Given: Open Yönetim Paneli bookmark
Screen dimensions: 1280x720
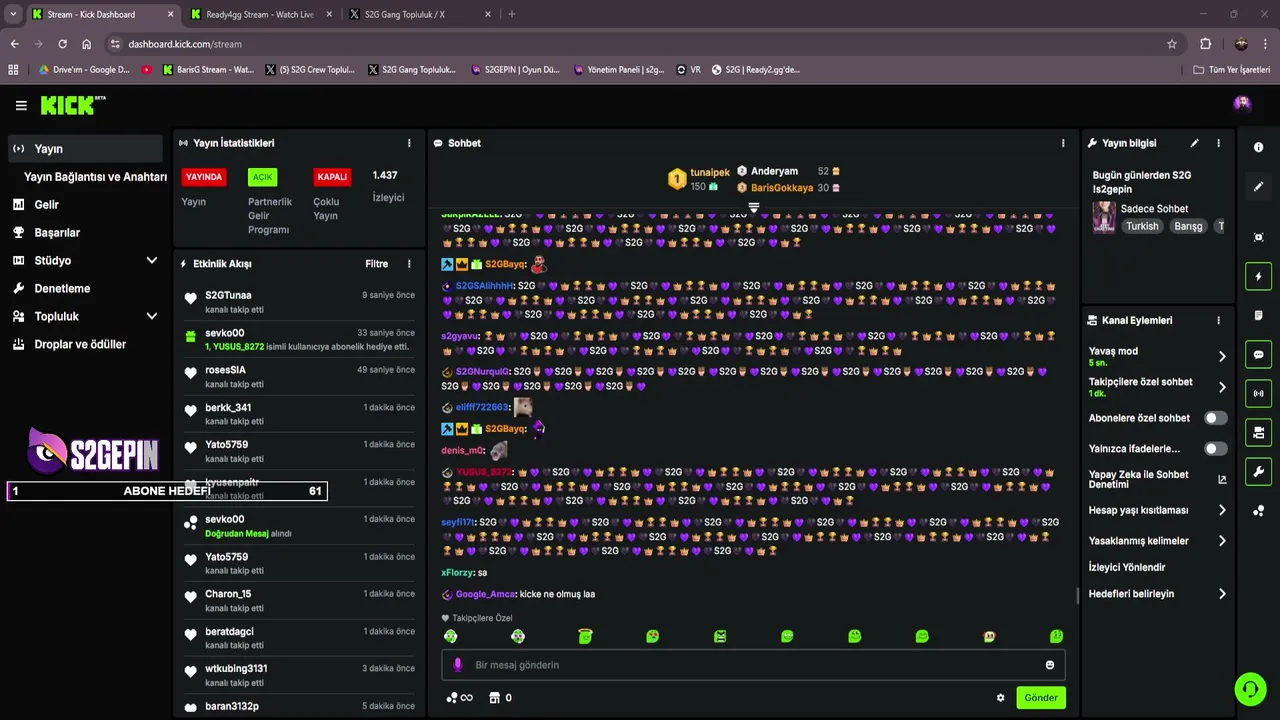Looking at the screenshot, I should coord(618,70).
